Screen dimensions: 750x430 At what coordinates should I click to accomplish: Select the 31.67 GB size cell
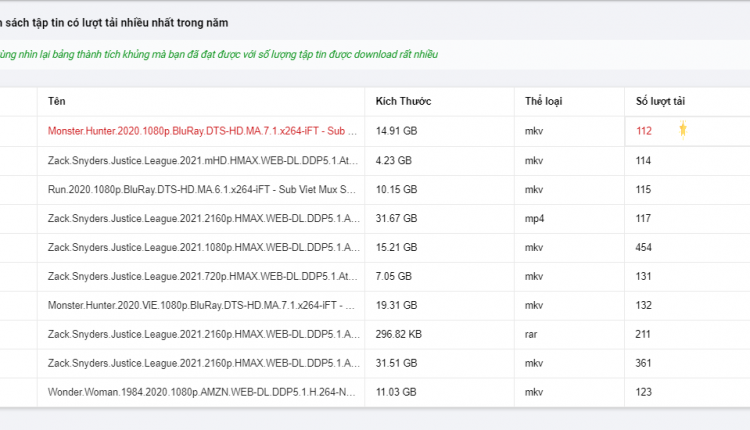click(396, 218)
